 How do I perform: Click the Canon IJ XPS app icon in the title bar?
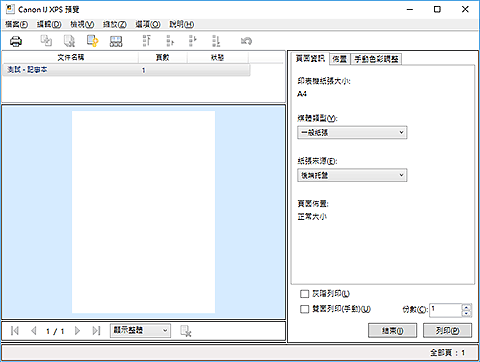pyautogui.click(x=10, y=9)
